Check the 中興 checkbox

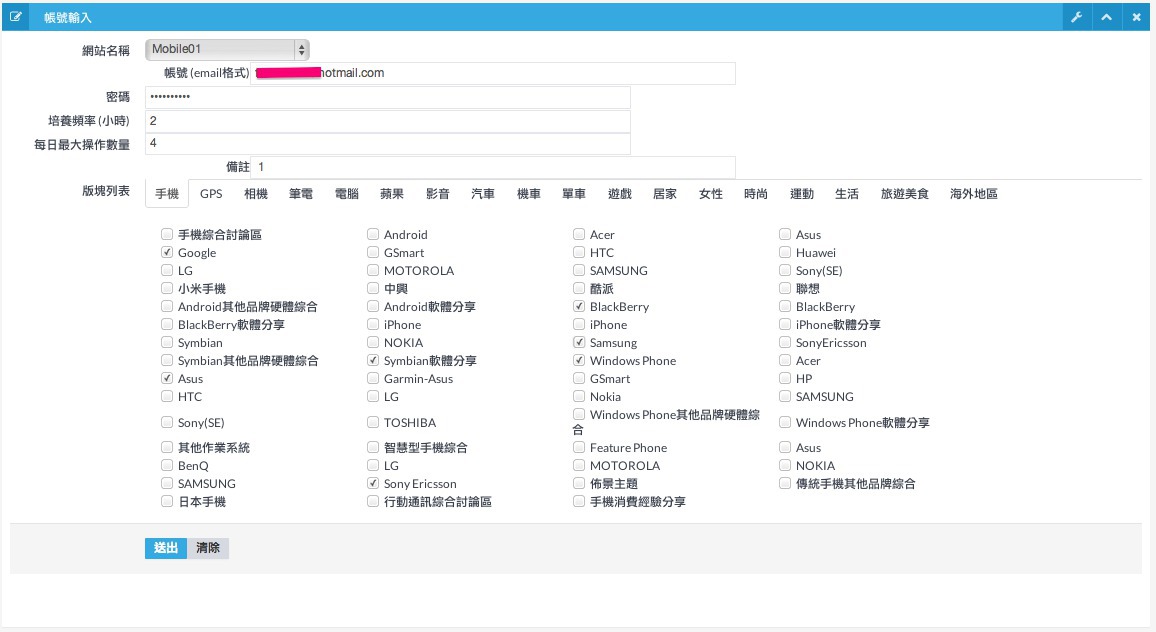(x=373, y=288)
